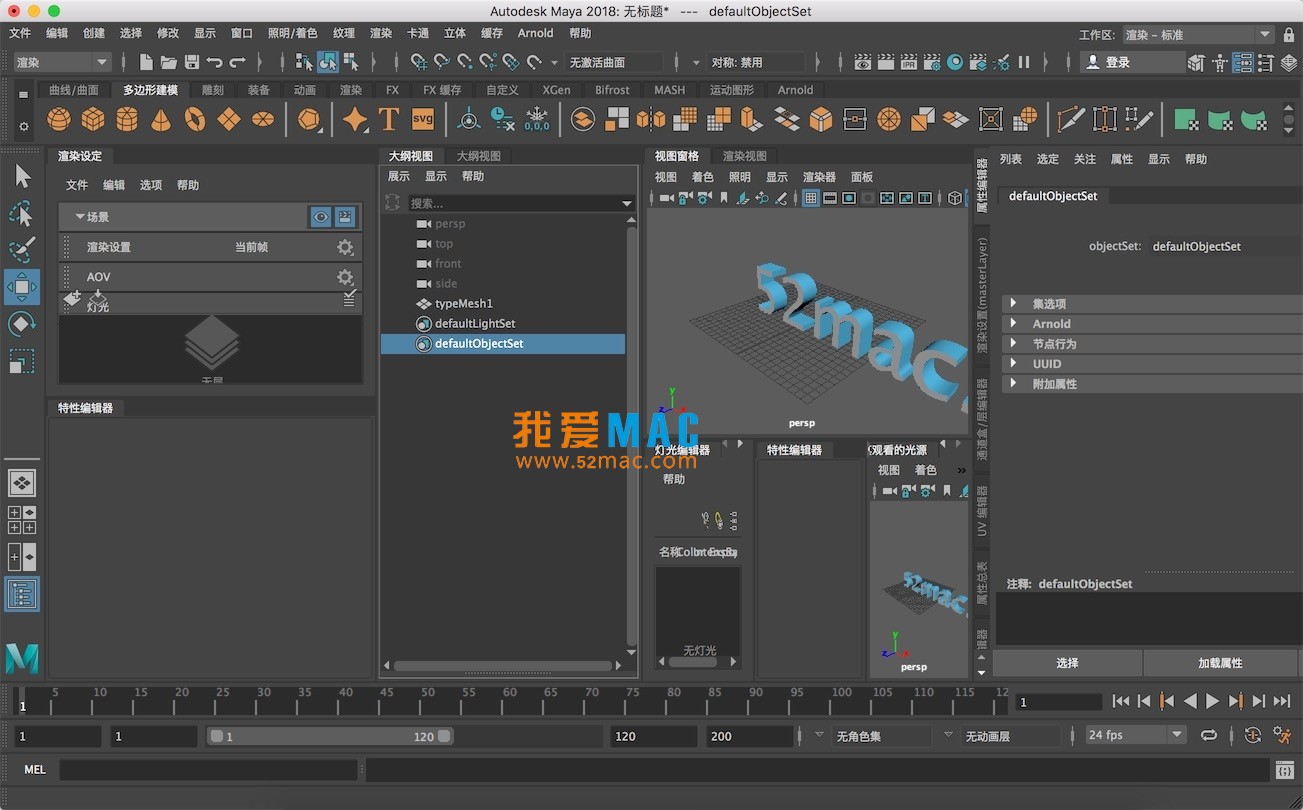Open Hypershade from the status line
The height and width of the screenshot is (810, 1303).
[955, 62]
